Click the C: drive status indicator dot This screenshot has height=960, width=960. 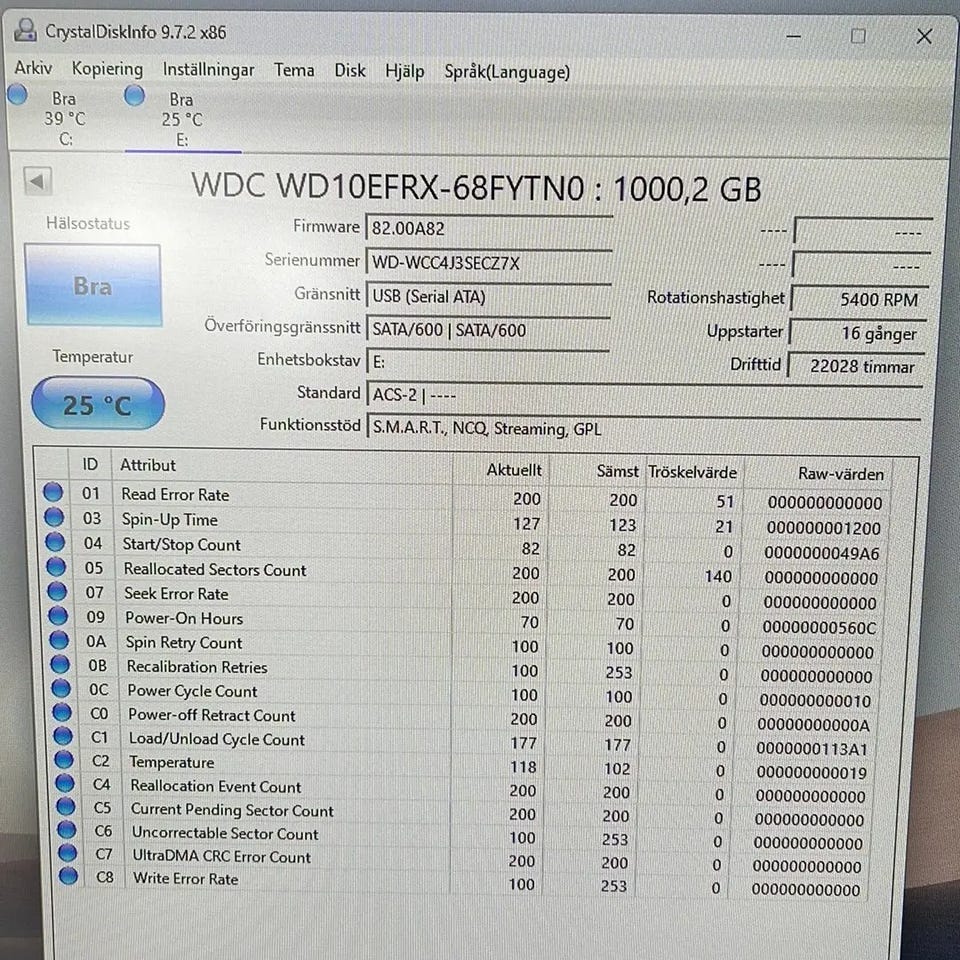[18, 94]
